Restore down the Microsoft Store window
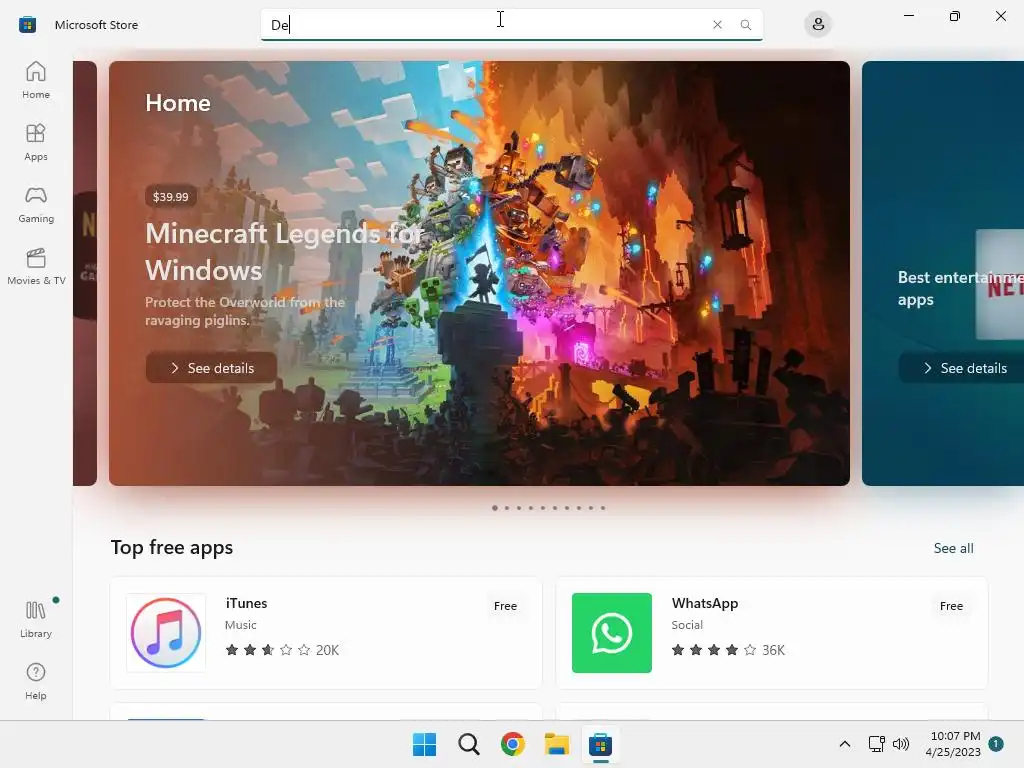 click(954, 16)
